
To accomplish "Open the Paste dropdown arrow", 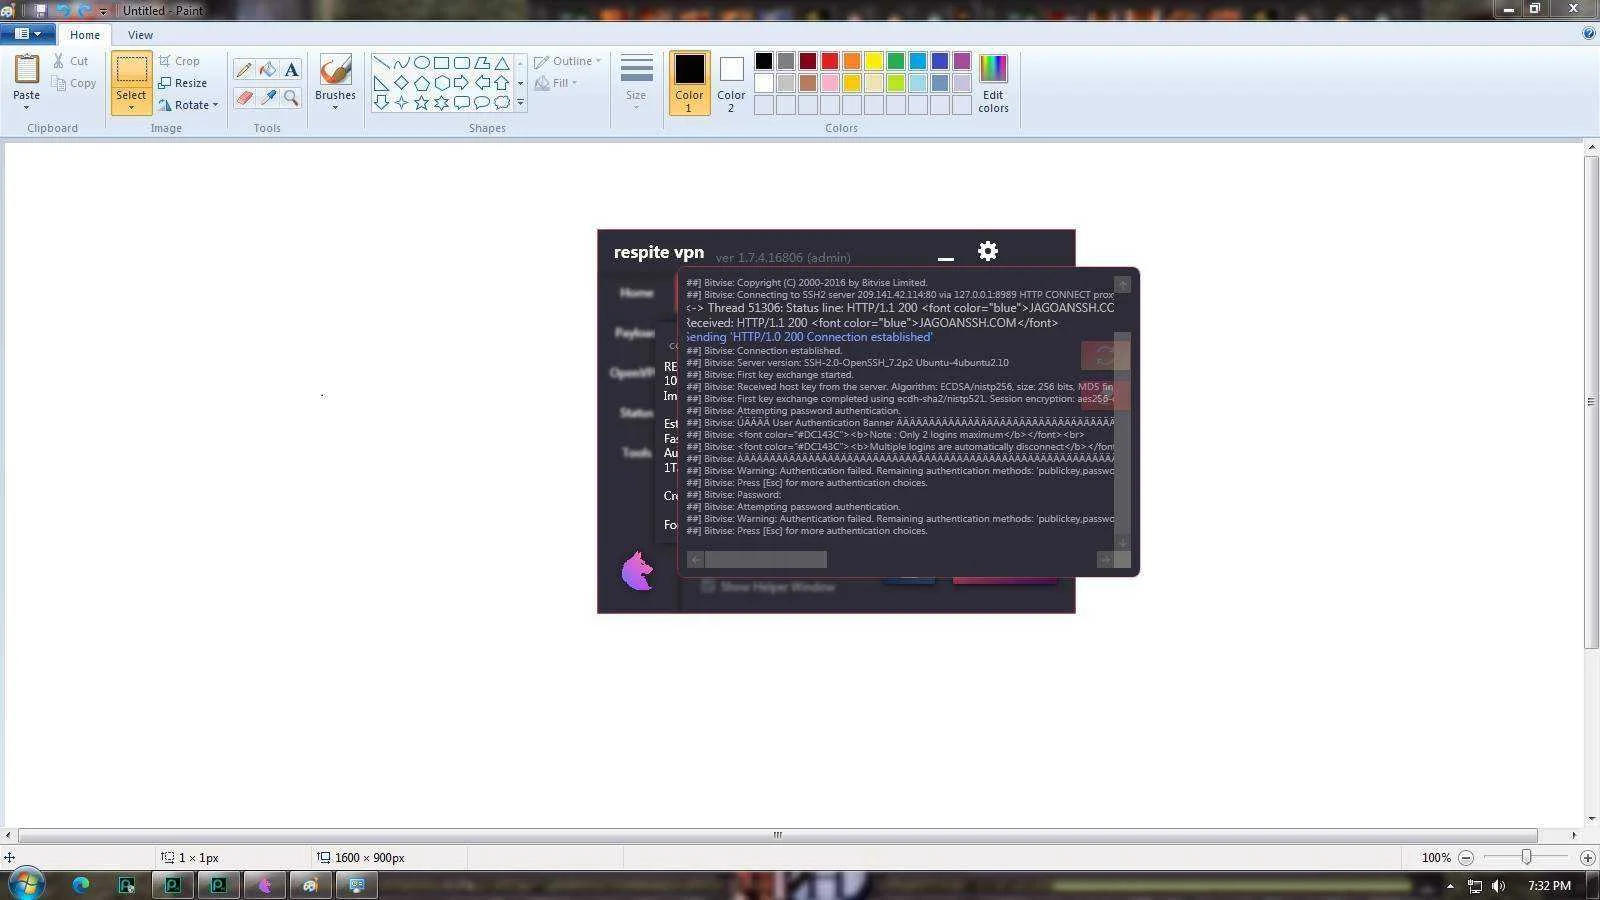I will 26,107.
